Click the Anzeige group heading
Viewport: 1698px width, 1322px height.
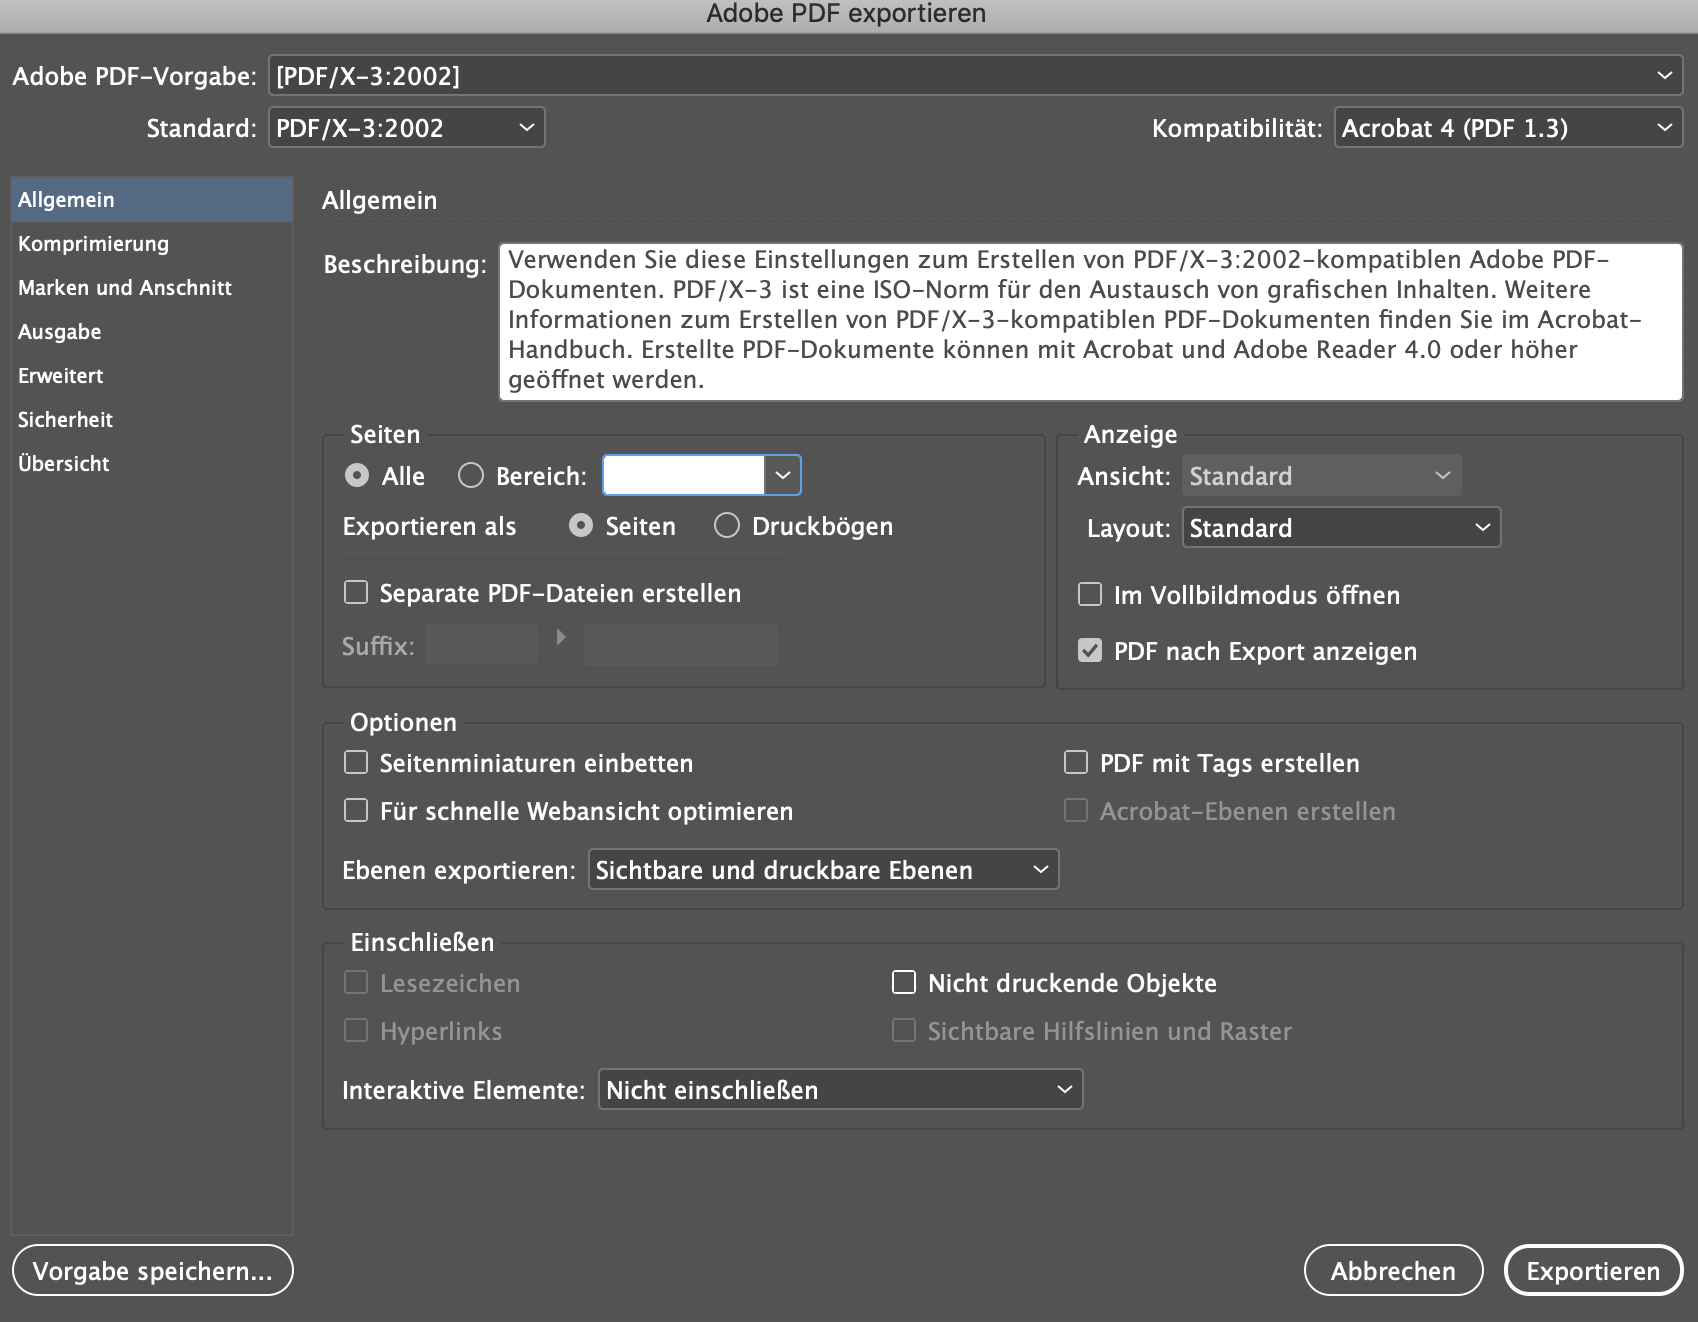1131,434
